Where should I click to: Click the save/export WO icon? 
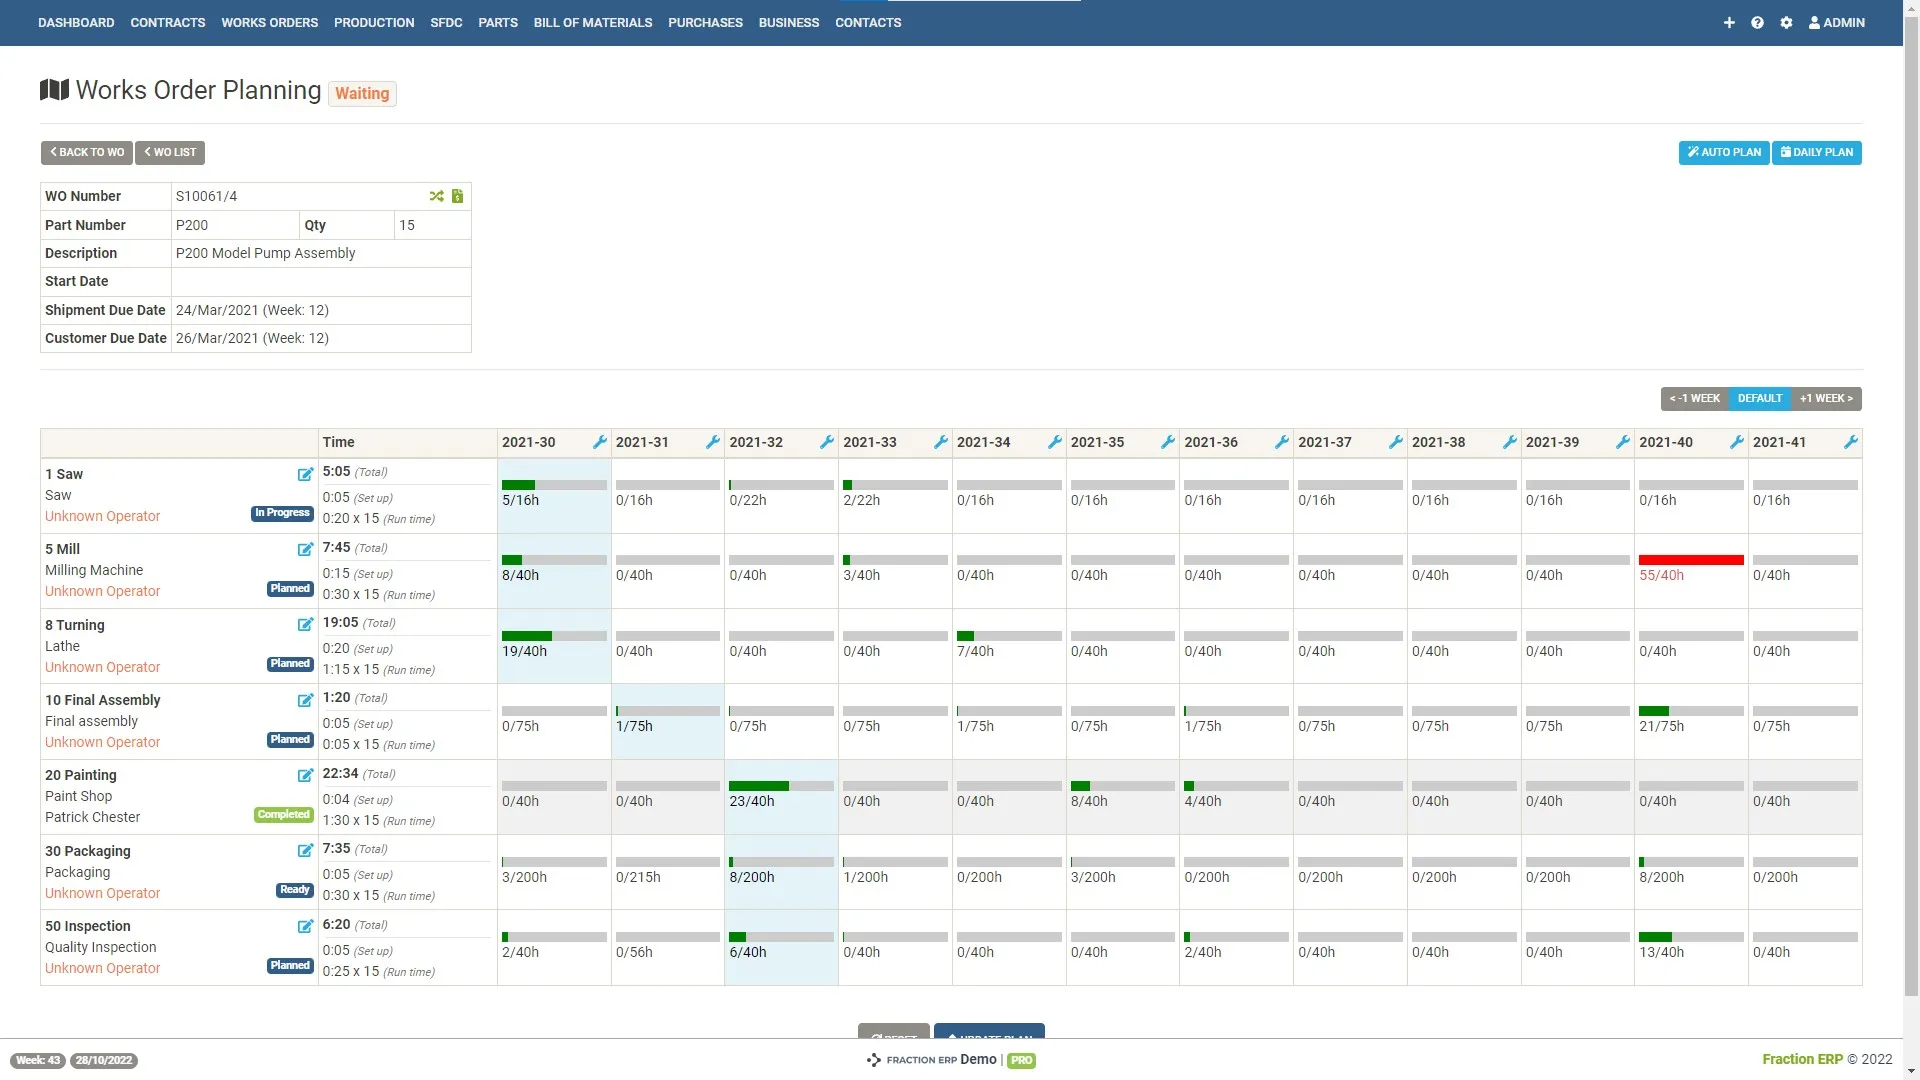point(458,195)
